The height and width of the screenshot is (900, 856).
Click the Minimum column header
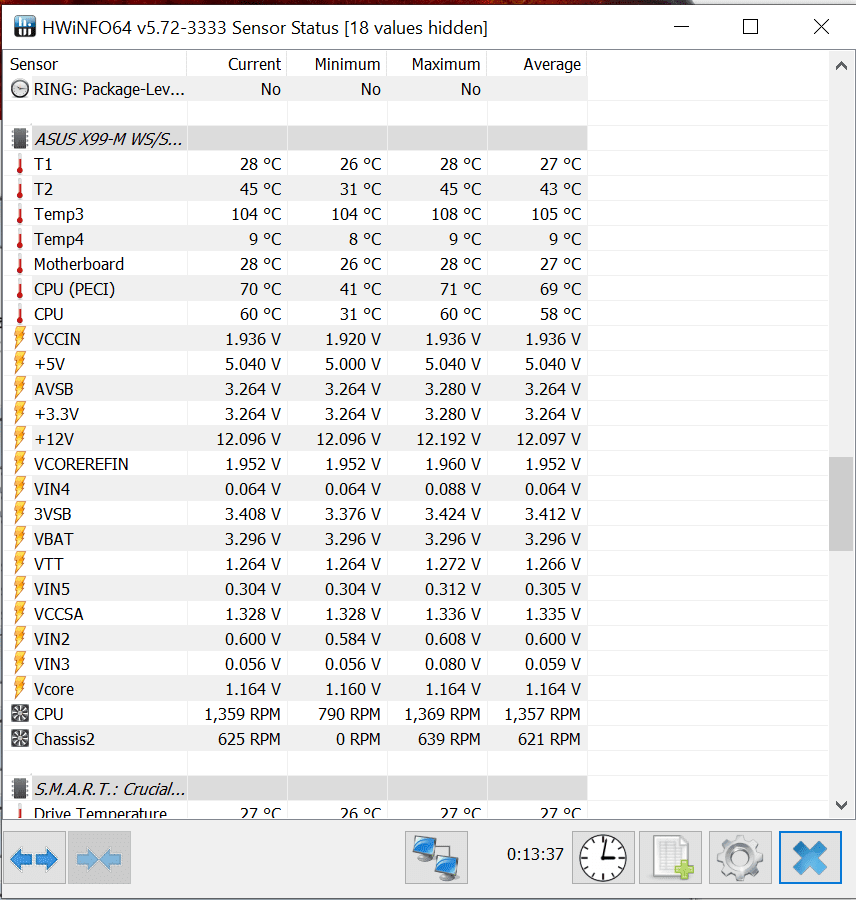tap(336, 64)
